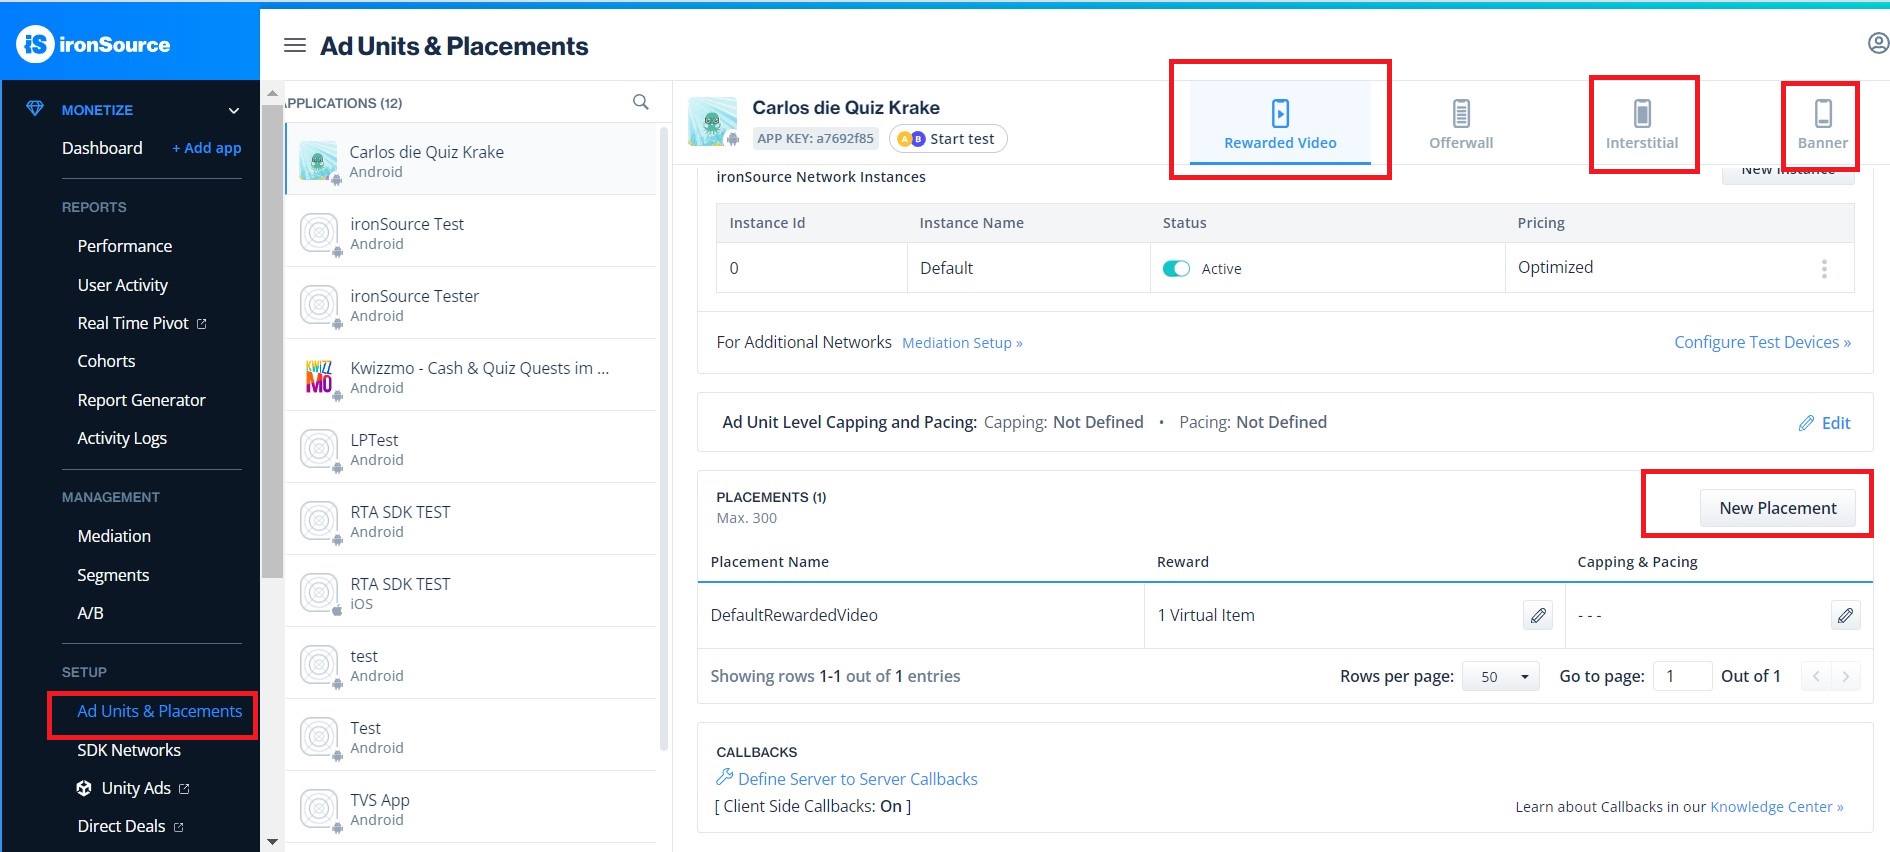1890x852 pixels.
Task: Open the A/B testing page
Action: point(90,613)
